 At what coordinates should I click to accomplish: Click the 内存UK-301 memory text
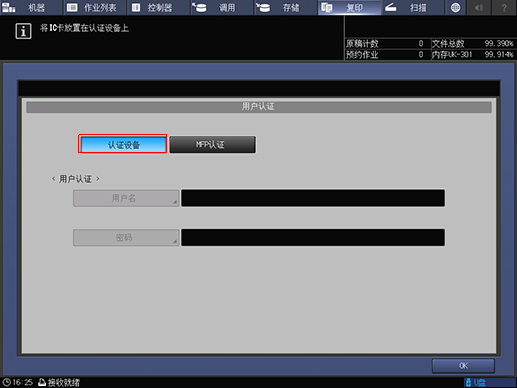click(452, 55)
